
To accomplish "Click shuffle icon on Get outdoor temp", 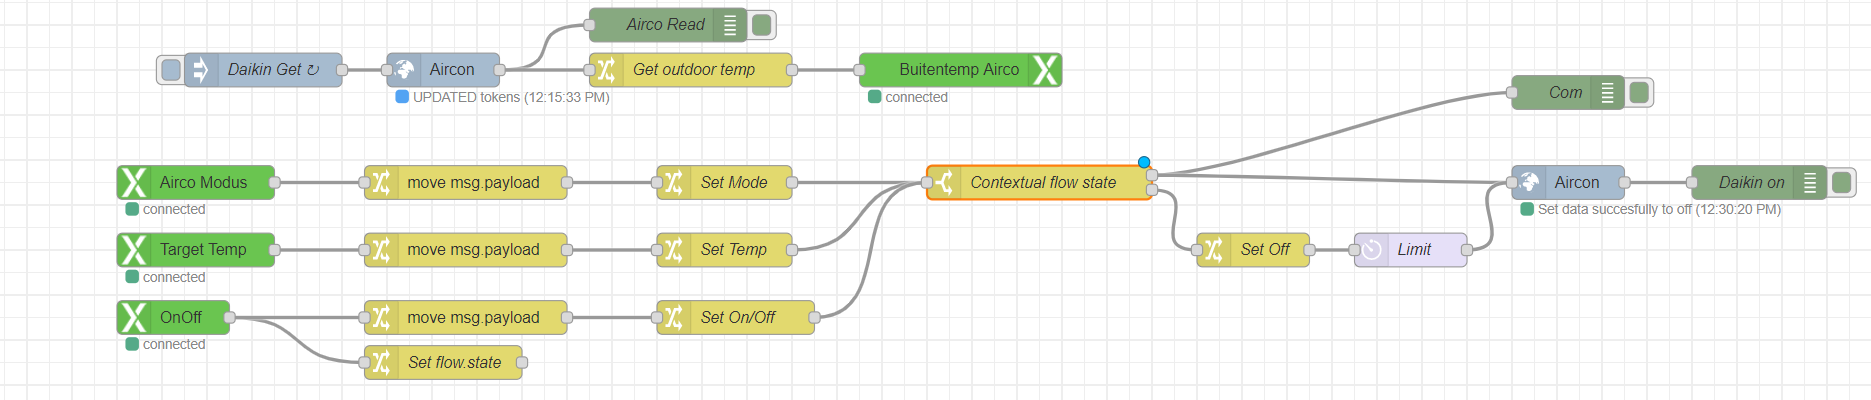I will tap(605, 70).
